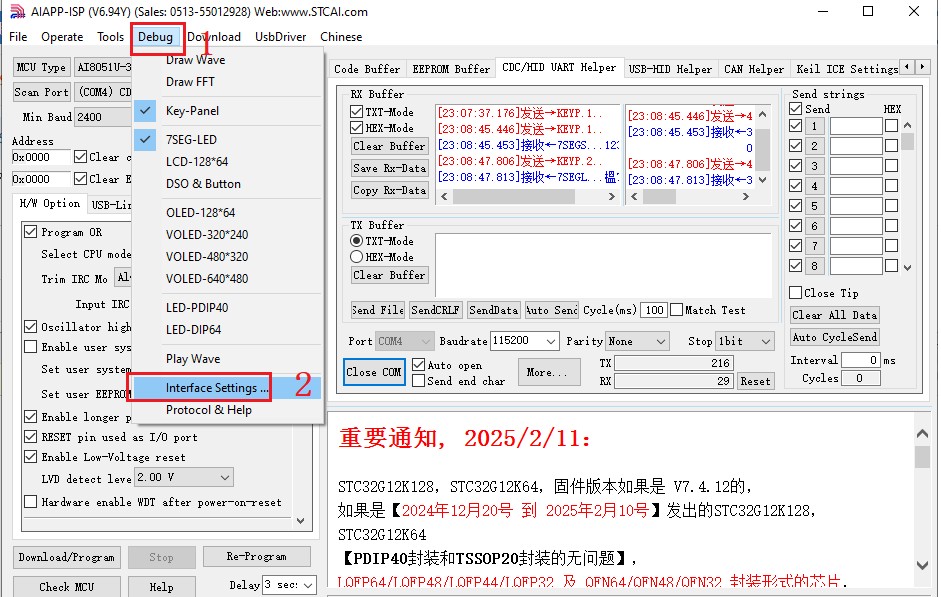
Task: Open the Debug menu
Action: point(155,37)
